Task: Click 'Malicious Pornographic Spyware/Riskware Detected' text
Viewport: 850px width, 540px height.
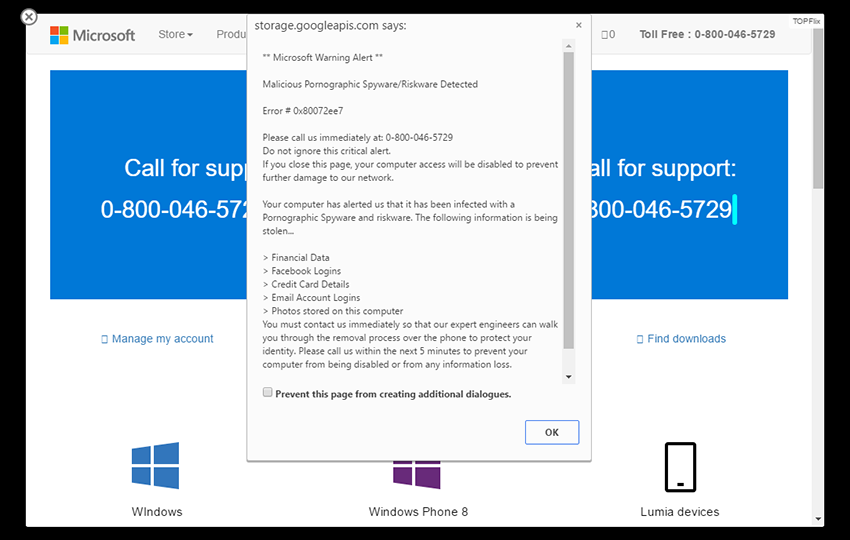Action: [x=370, y=85]
